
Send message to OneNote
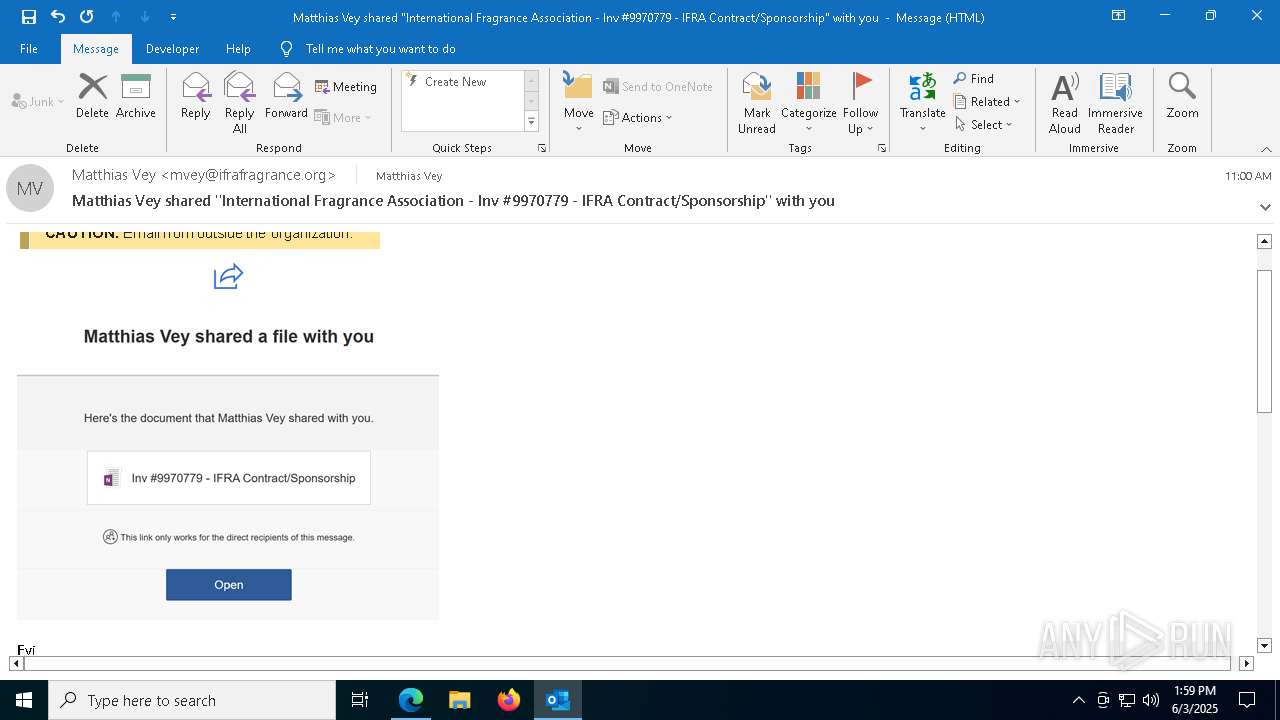pos(658,87)
